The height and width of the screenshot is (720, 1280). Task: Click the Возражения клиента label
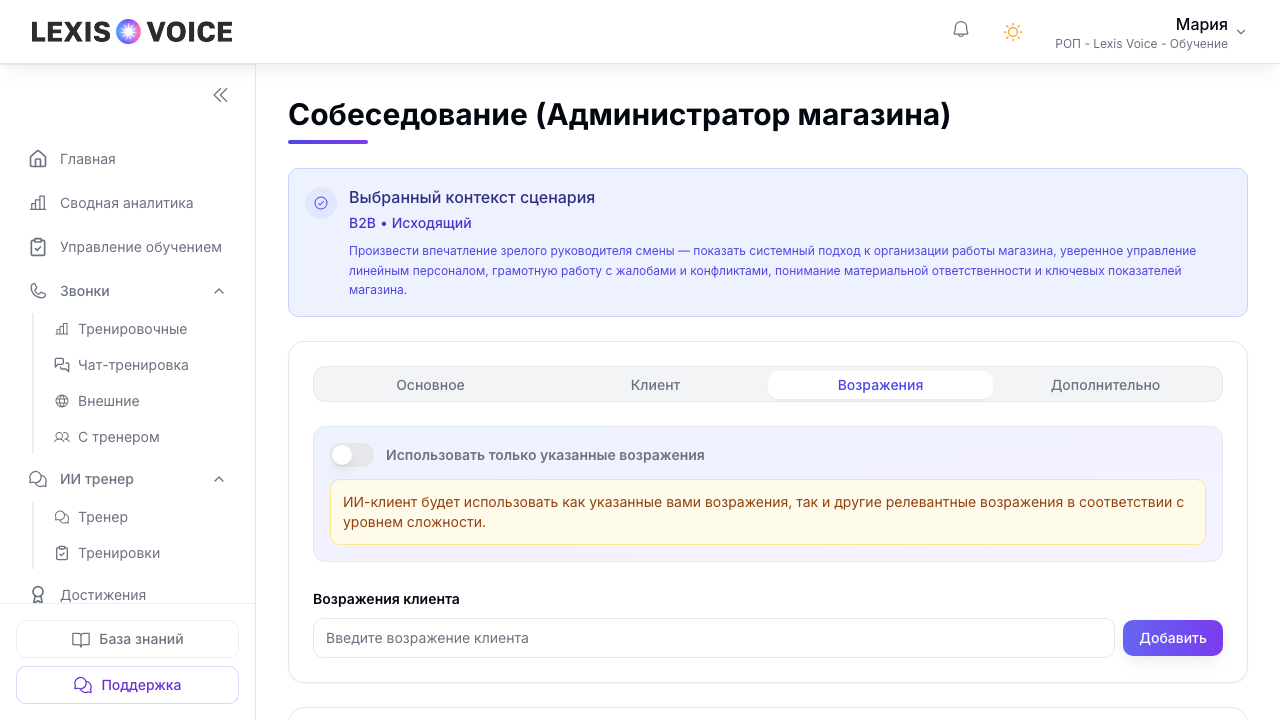point(386,599)
